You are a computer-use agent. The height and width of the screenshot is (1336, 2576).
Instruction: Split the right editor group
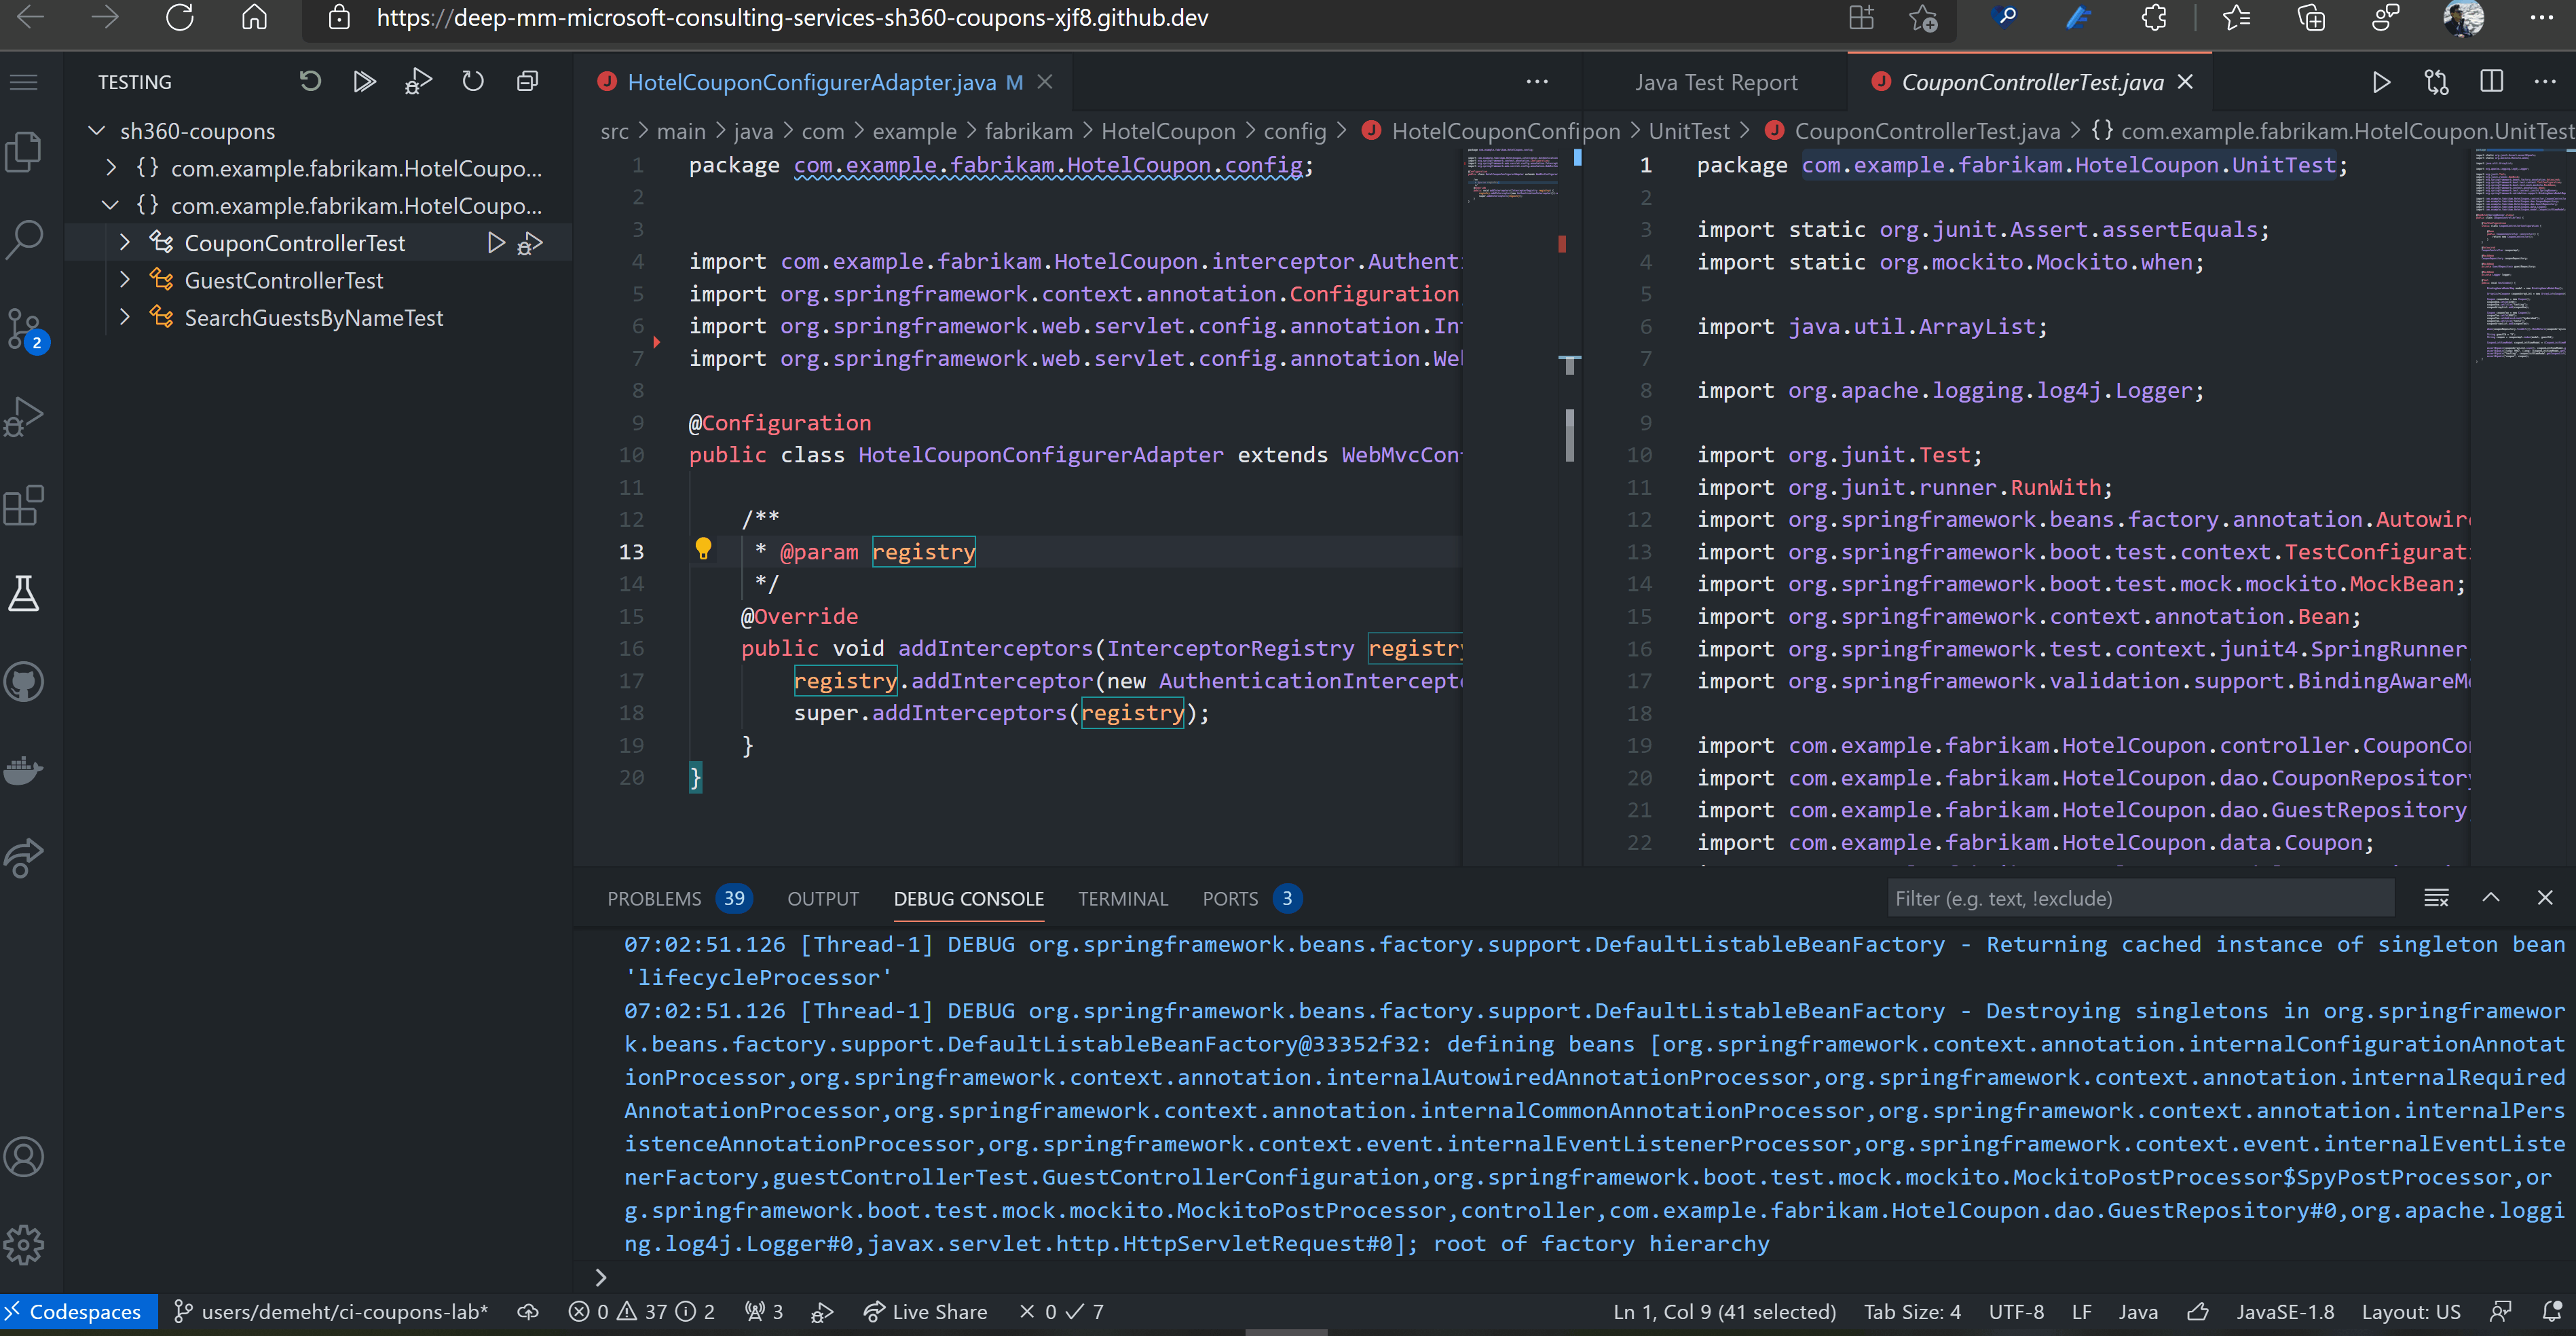click(x=2491, y=82)
